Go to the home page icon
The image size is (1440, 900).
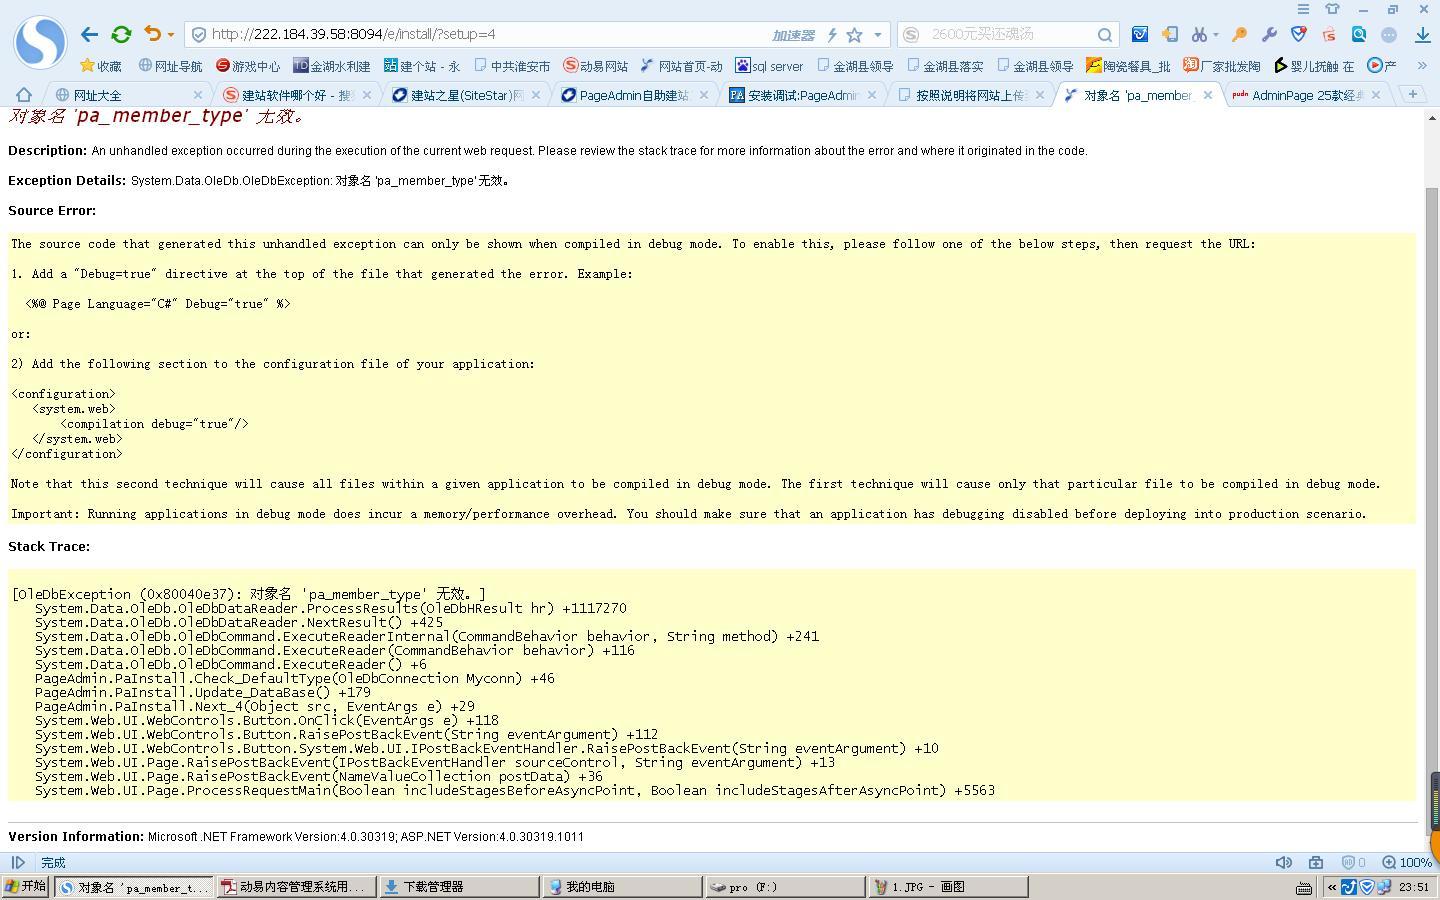click(x=24, y=95)
